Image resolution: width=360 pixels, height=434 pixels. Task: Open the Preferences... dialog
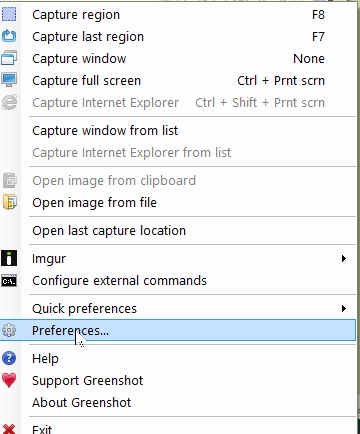(x=178, y=330)
